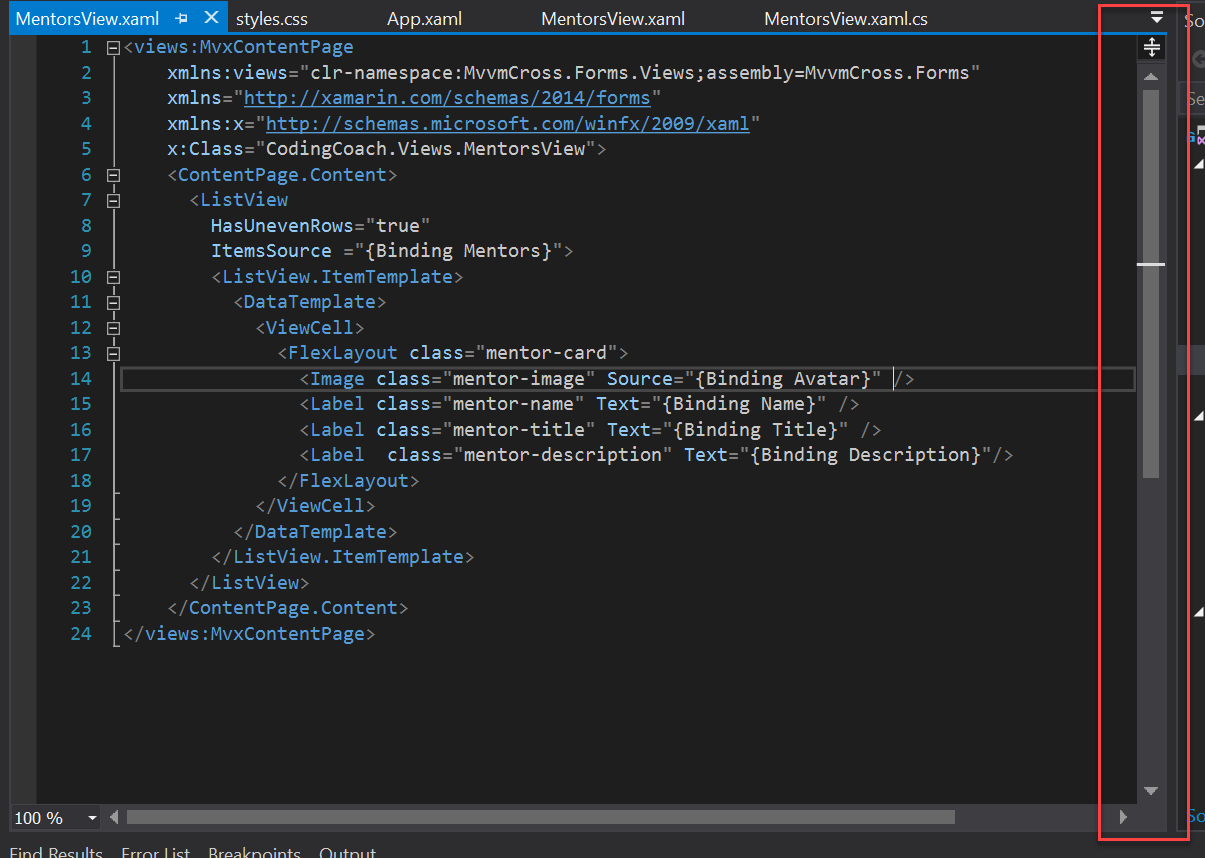Click the ItemsSource attribute name

pos(271,251)
